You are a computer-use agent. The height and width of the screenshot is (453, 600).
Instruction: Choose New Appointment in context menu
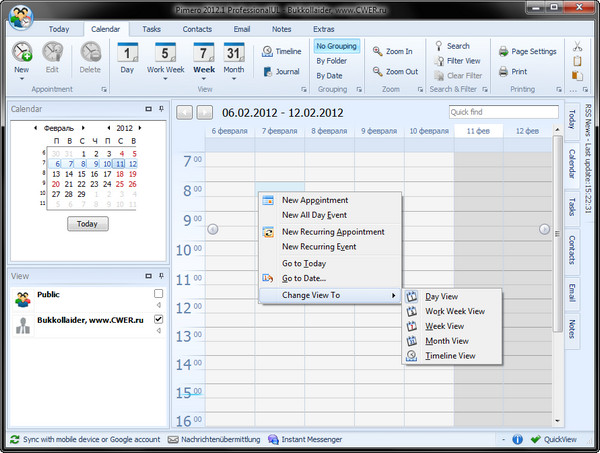330,200
